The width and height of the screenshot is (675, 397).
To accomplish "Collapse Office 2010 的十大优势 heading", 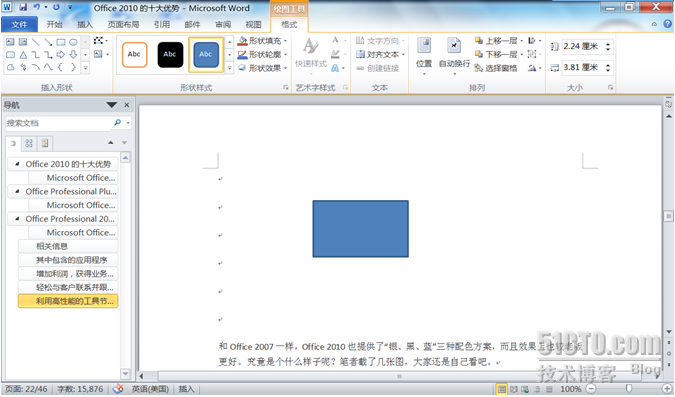I will tap(17, 164).
